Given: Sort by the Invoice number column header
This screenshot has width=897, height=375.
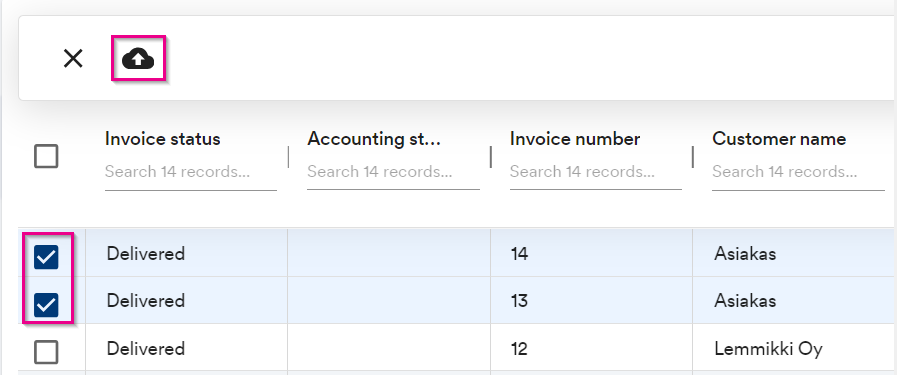Looking at the screenshot, I should [x=575, y=139].
